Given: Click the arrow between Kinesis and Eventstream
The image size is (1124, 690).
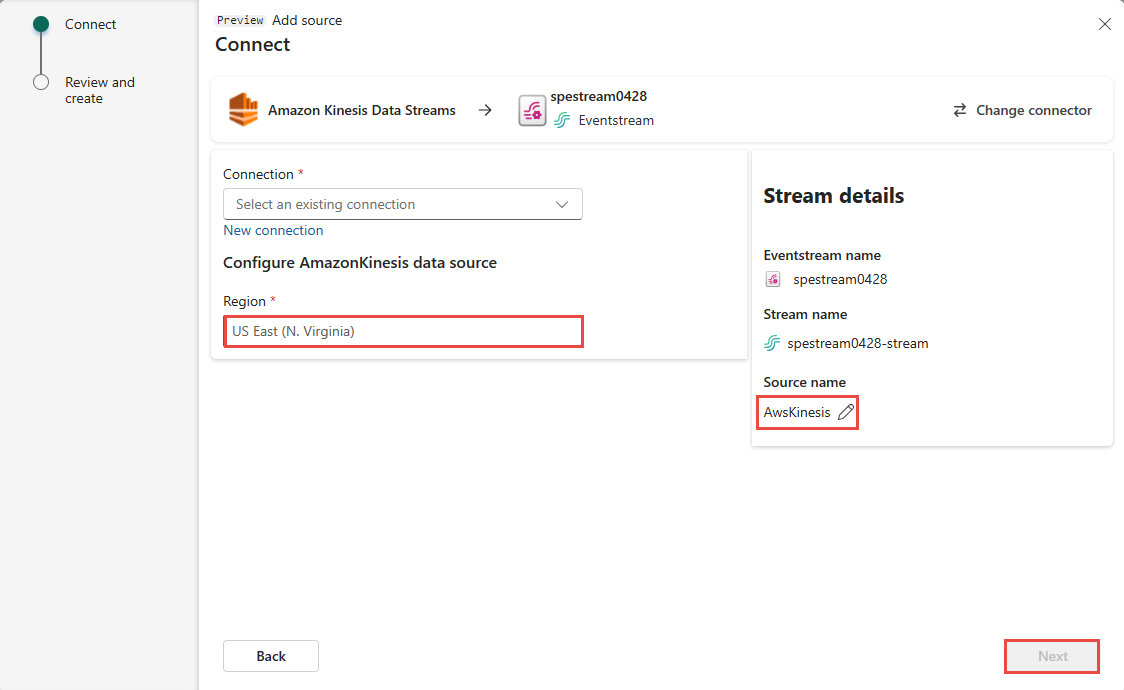Looking at the screenshot, I should 485,110.
